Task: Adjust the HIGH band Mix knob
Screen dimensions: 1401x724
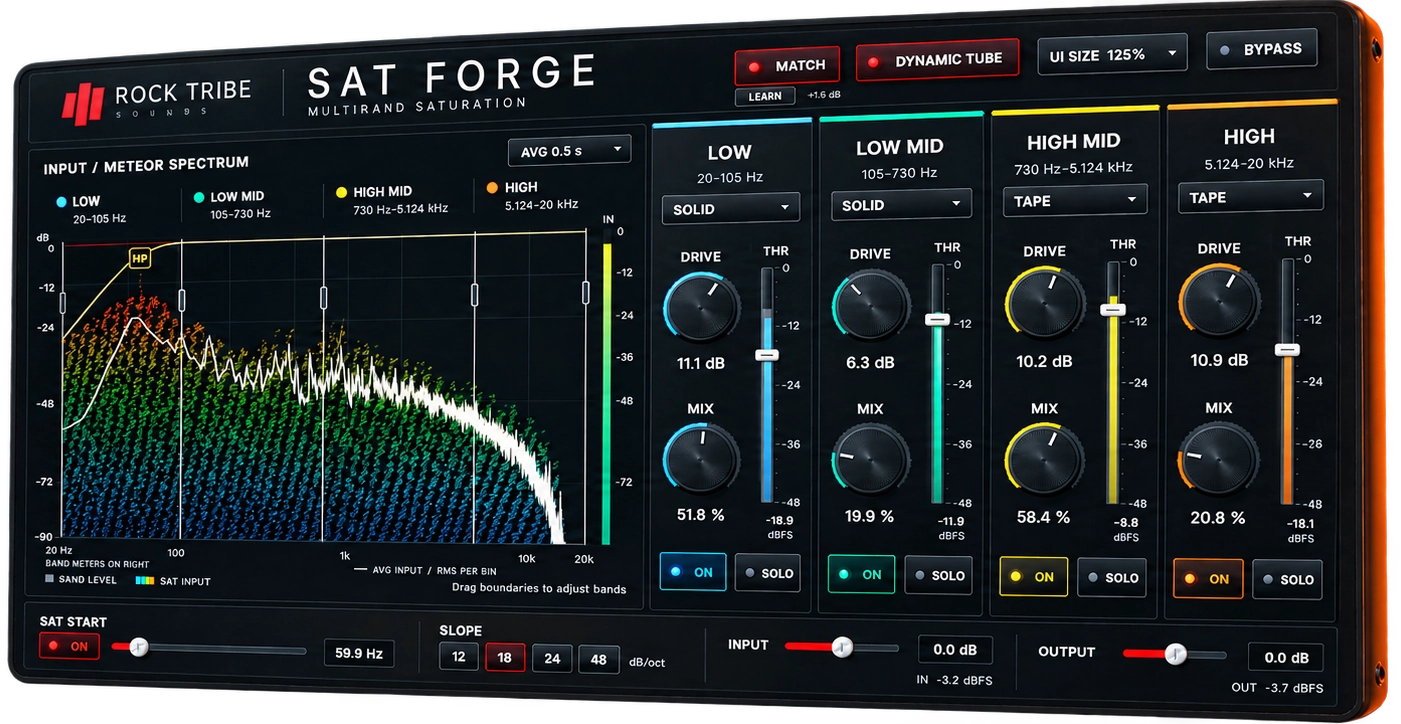Action: point(1219,462)
